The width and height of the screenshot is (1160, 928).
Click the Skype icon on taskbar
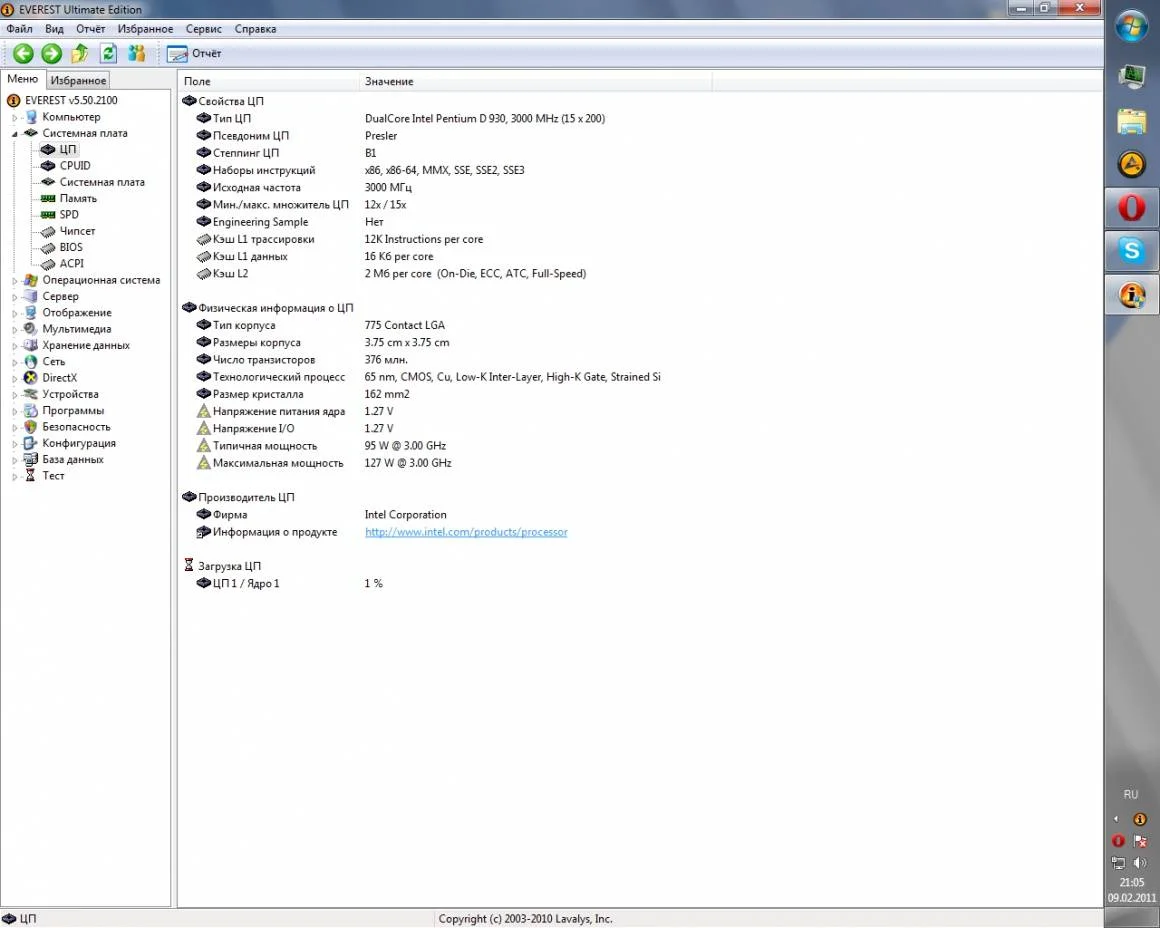pos(1131,251)
